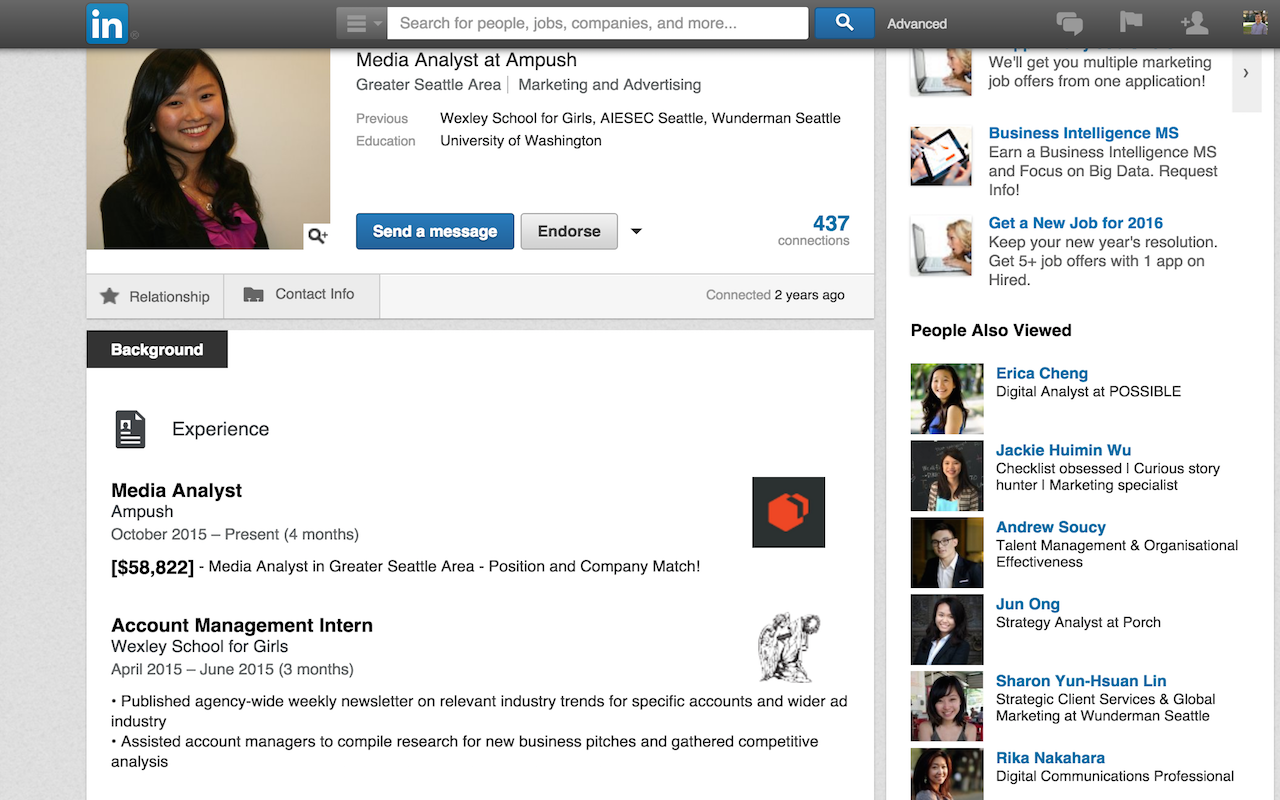This screenshot has height=800, width=1280.
Task: Open Andrew Soucy's profile
Action: (x=1051, y=527)
